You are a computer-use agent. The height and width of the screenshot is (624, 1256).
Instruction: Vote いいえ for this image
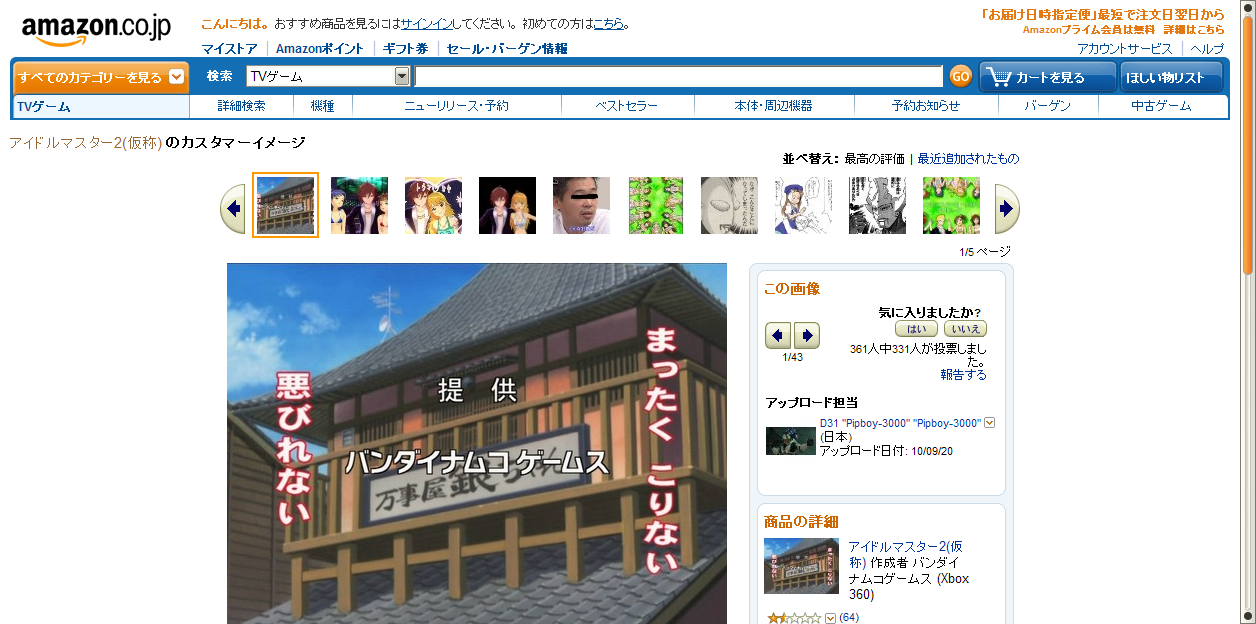point(965,328)
